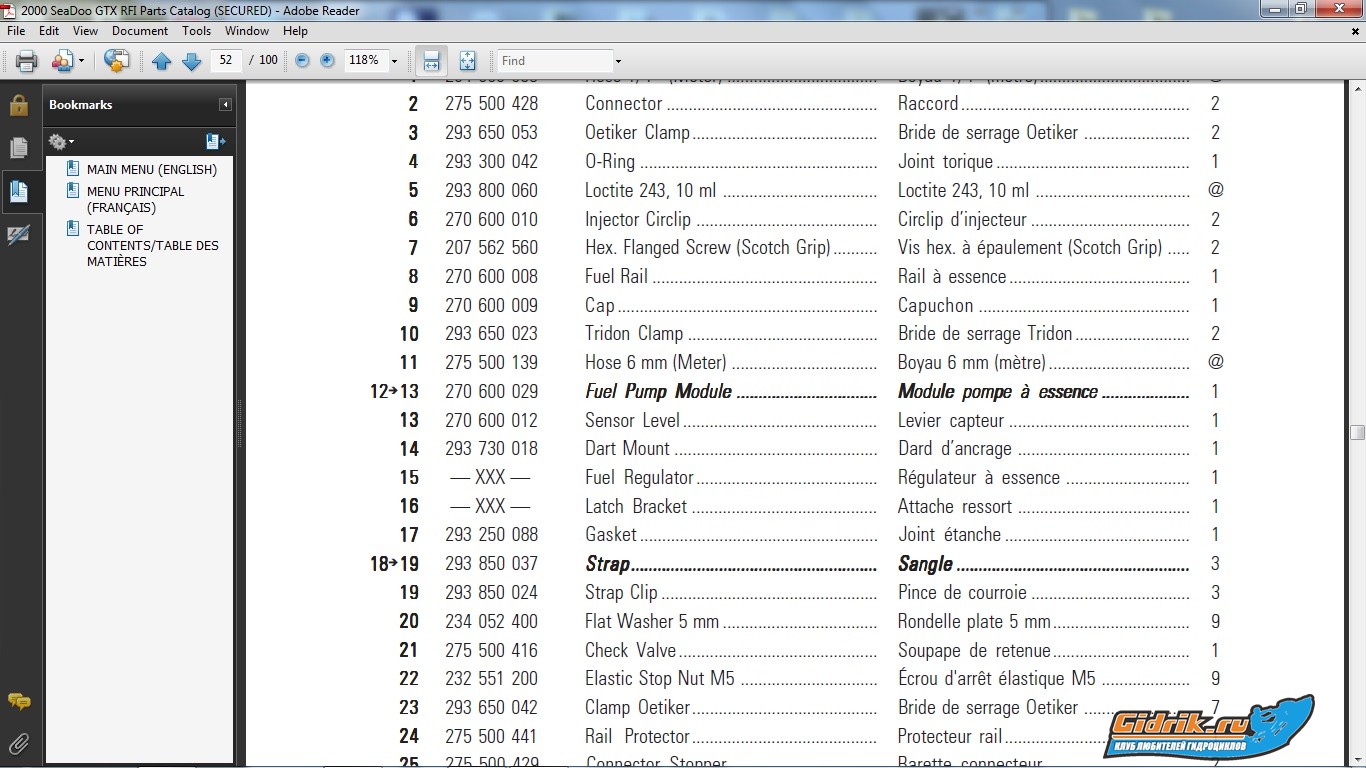Toggle fit one full page view
The image size is (1366, 768).
[467, 61]
